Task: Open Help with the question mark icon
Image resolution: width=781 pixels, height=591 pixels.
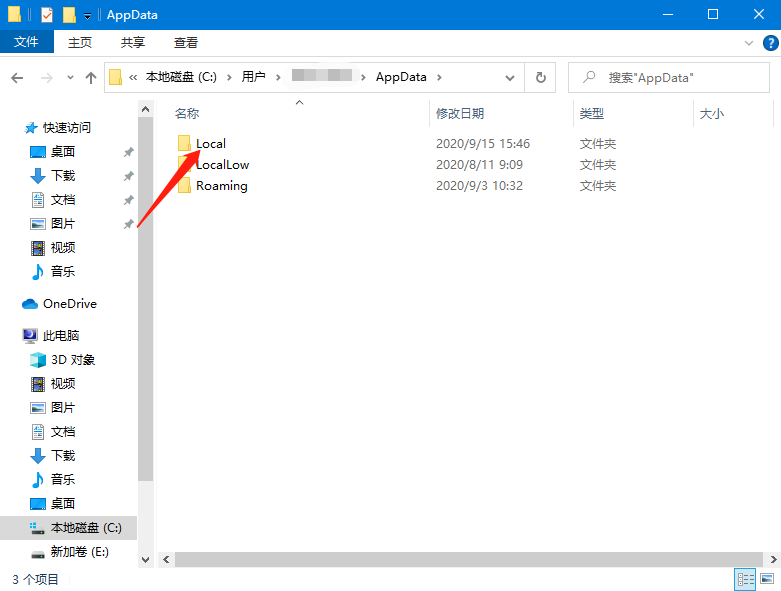Action: click(x=771, y=43)
